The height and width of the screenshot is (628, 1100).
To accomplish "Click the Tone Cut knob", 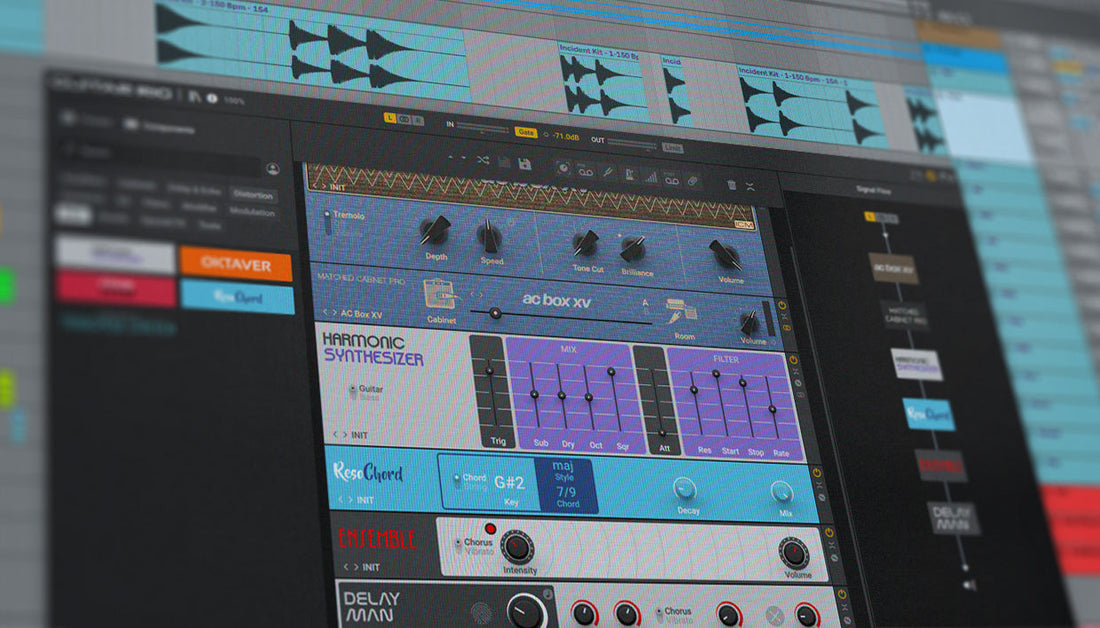I will click(x=585, y=243).
